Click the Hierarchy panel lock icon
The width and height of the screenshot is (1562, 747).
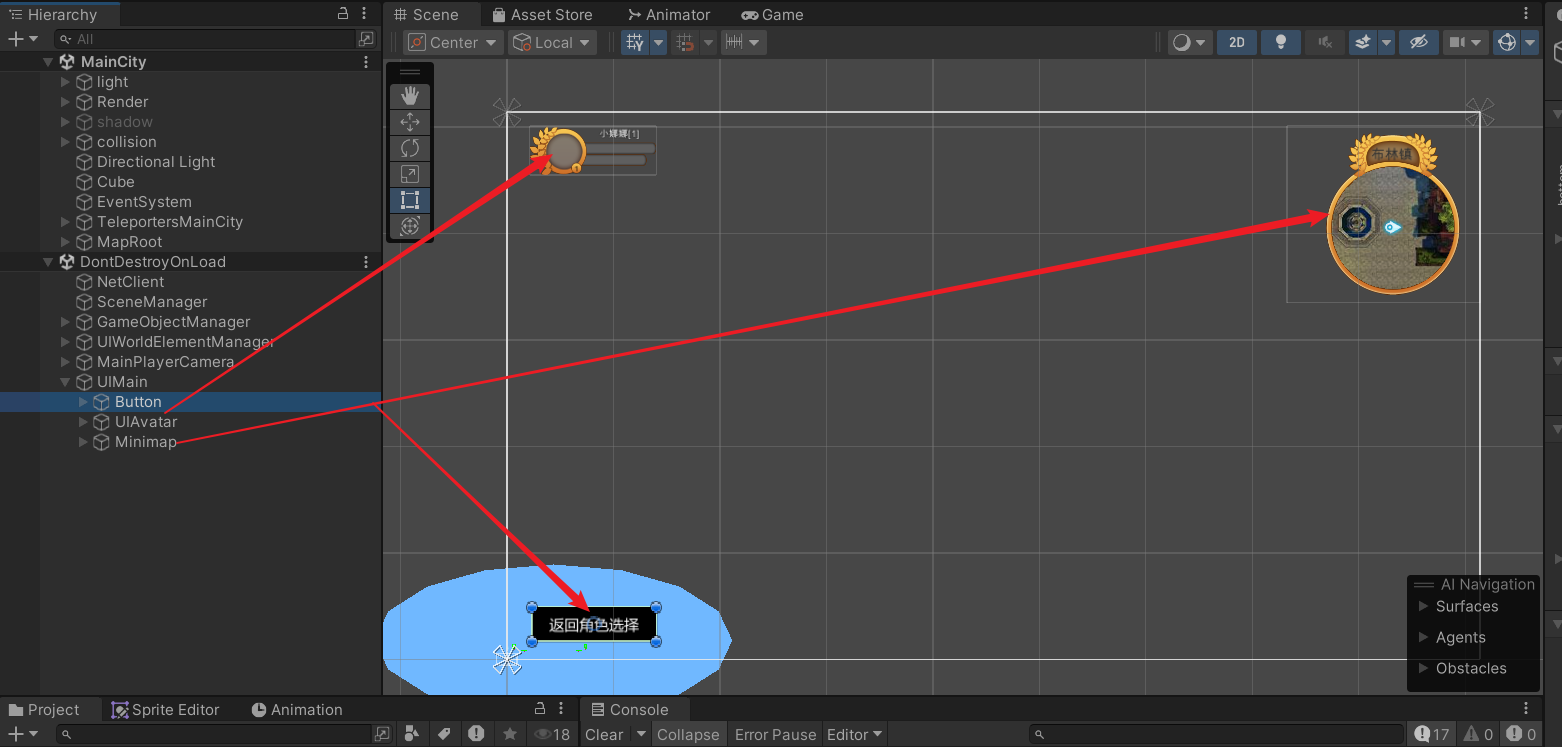pos(343,14)
